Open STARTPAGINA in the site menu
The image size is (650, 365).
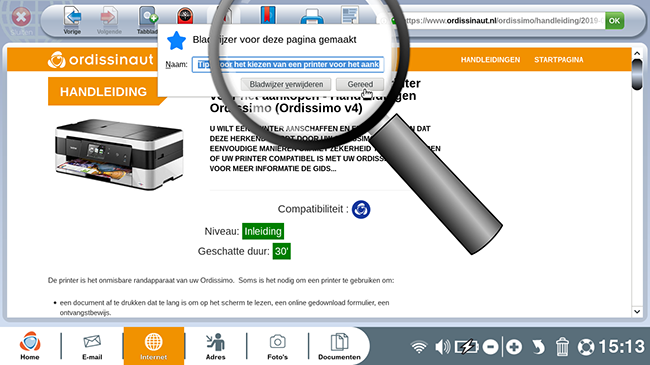558,60
